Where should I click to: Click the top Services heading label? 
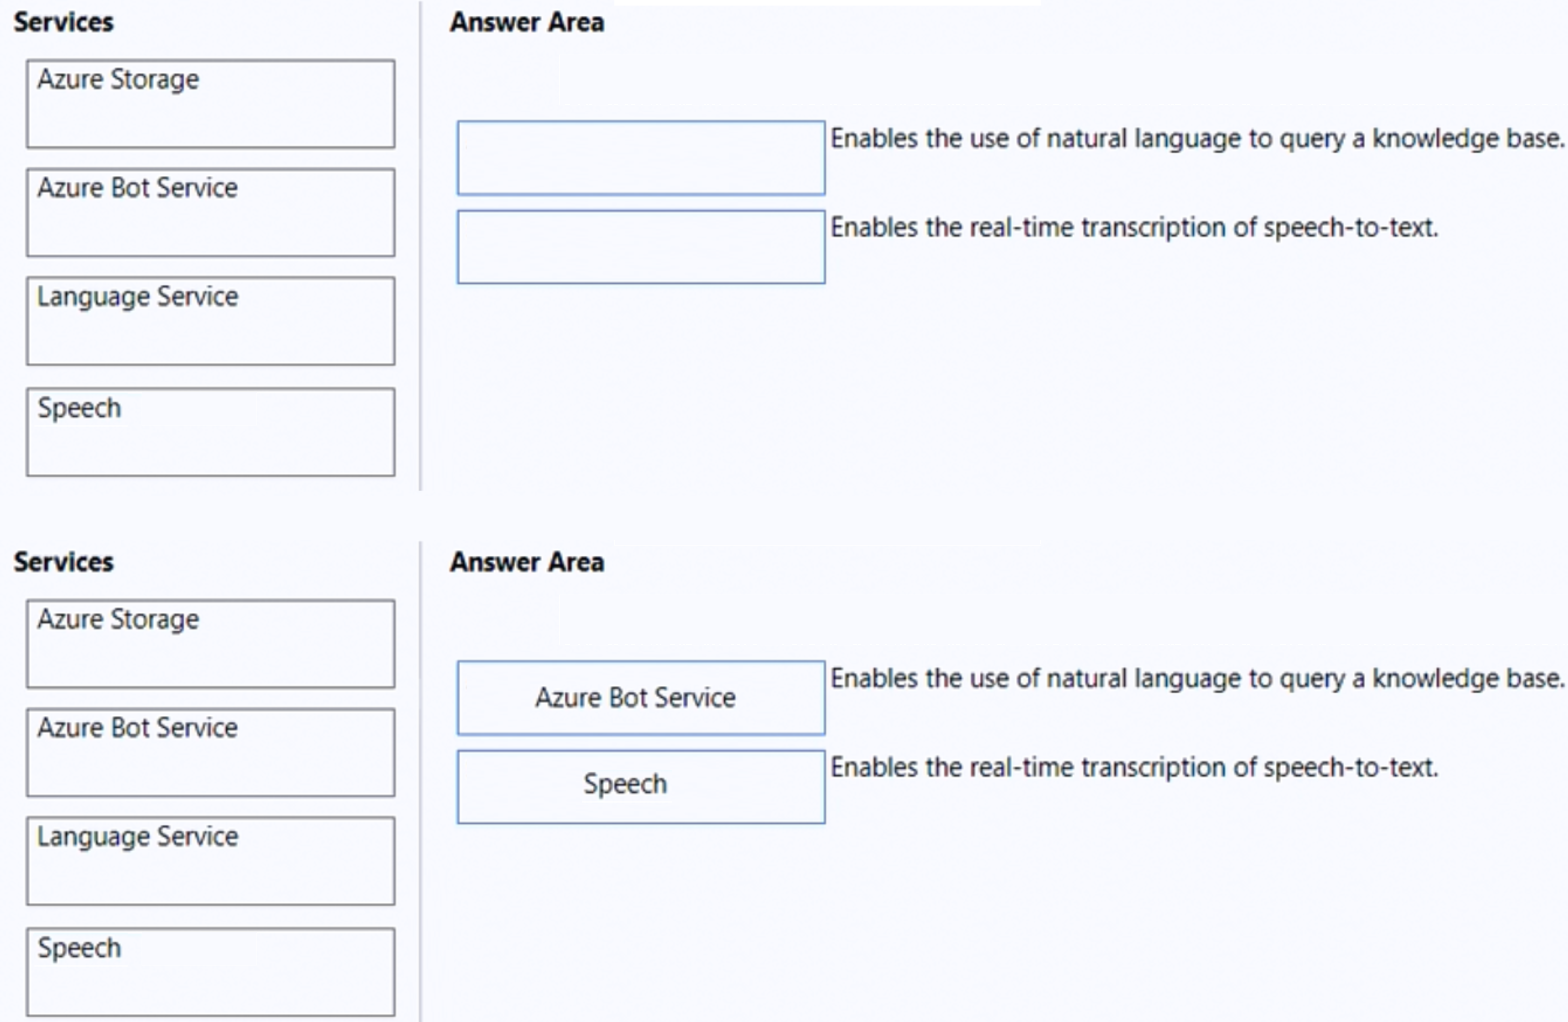tap(62, 22)
